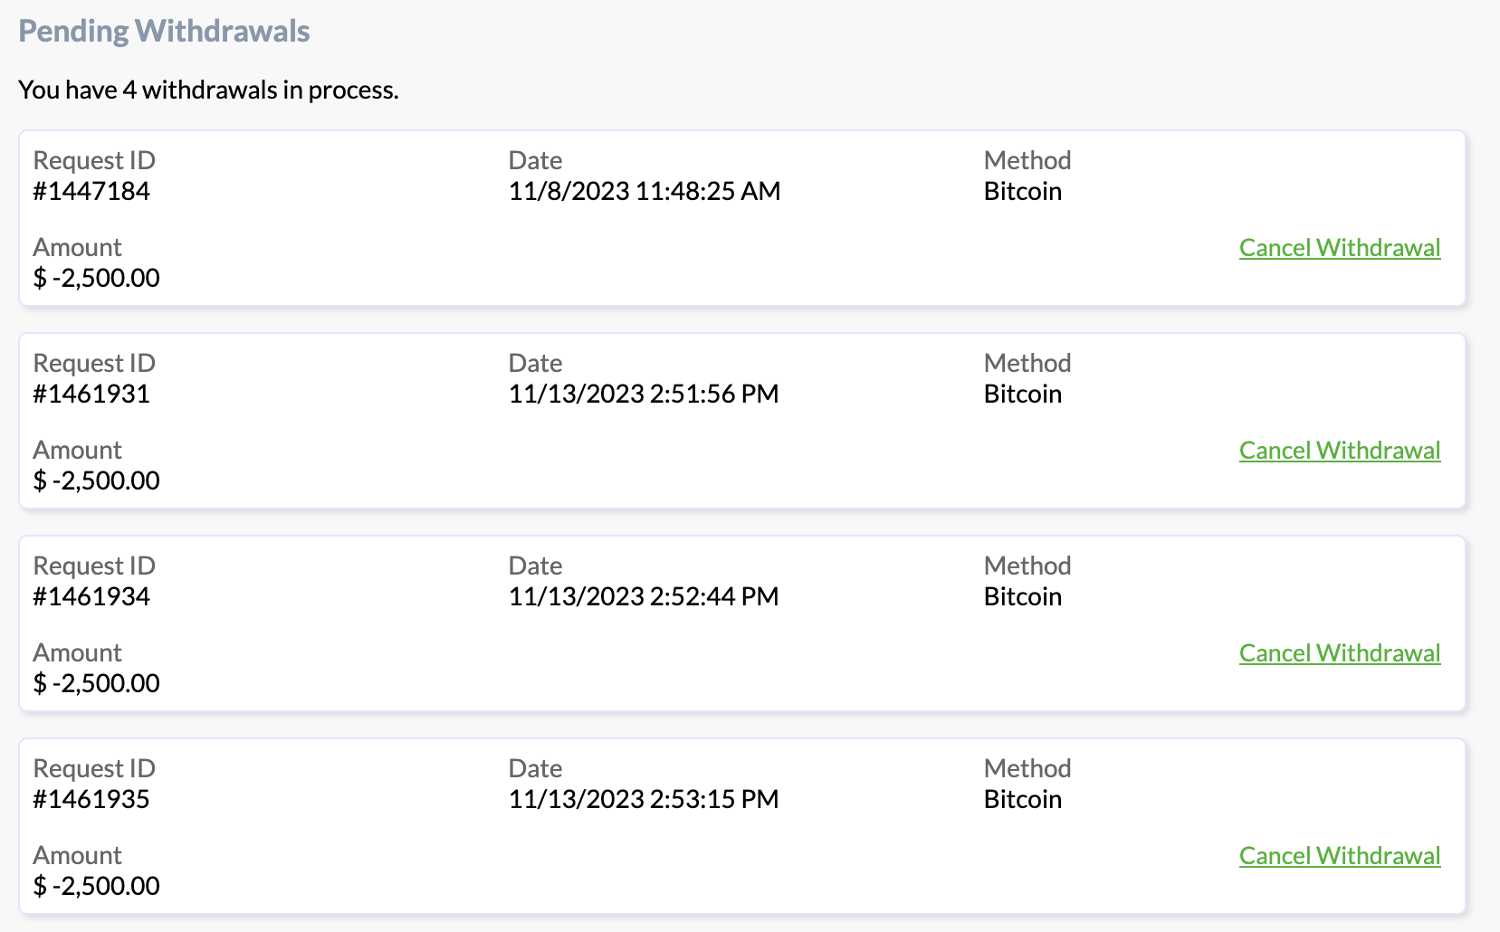The width and height of the screenshot is (1500, 932).
Task: Click the amount of request #1461934
Action: coord(96,683)
